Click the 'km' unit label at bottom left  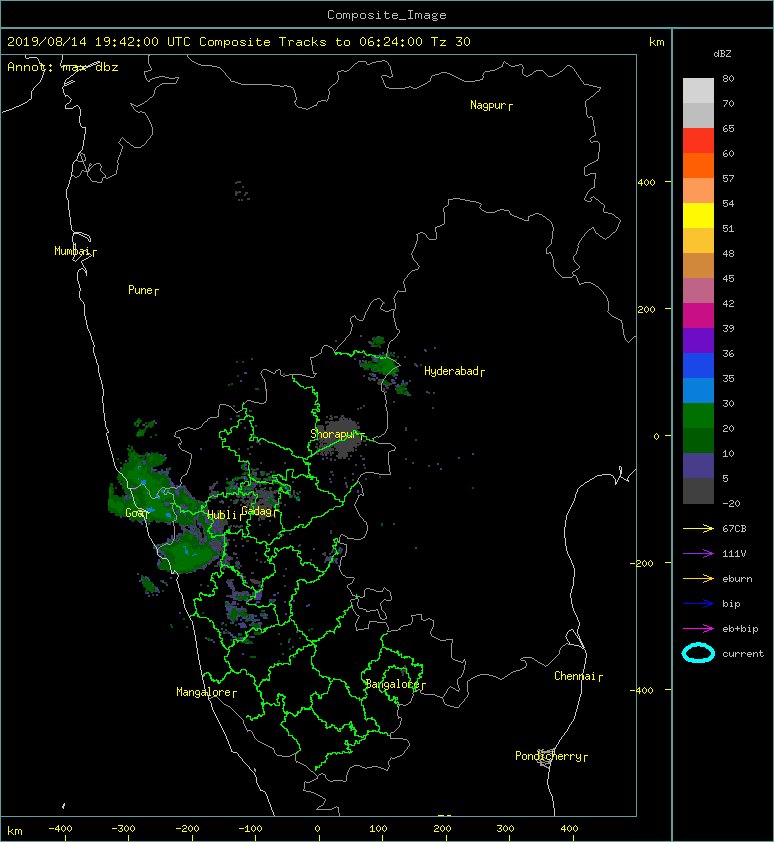[x=15, y=831]
